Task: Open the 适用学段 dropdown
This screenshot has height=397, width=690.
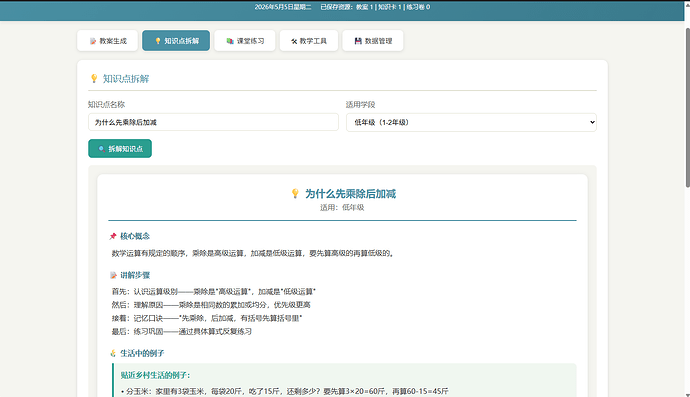Action: pos(471,122)
